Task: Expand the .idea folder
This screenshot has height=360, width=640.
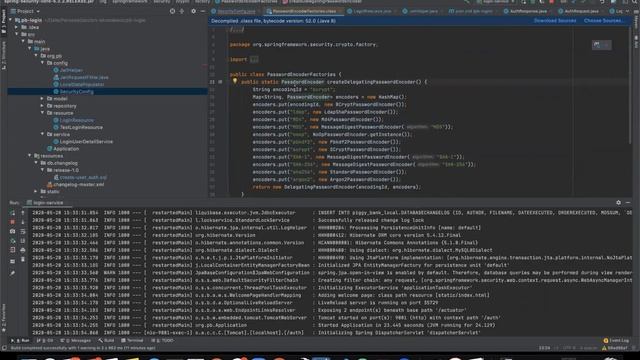Action: (17, 27)
